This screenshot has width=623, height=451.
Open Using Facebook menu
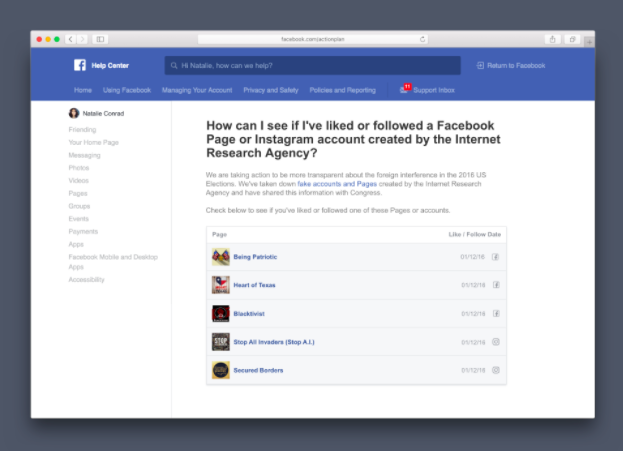[127, 90]
